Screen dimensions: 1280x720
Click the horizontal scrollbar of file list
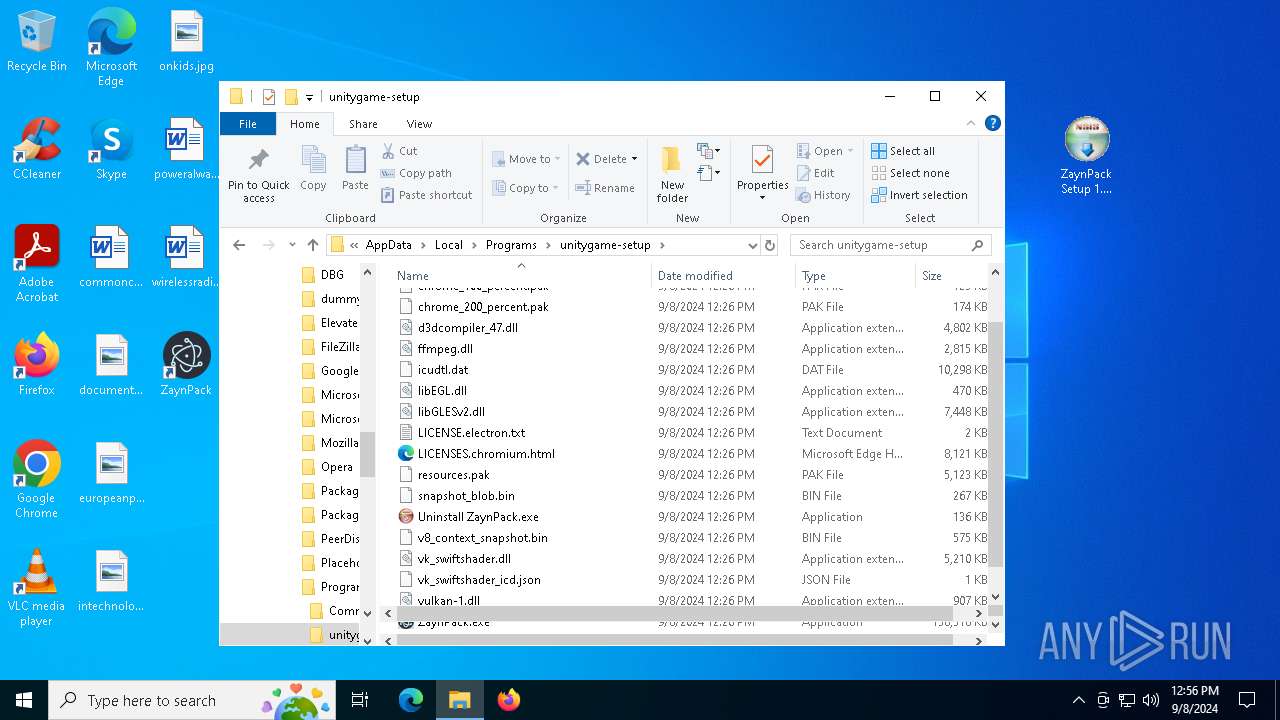pos(675,613)
